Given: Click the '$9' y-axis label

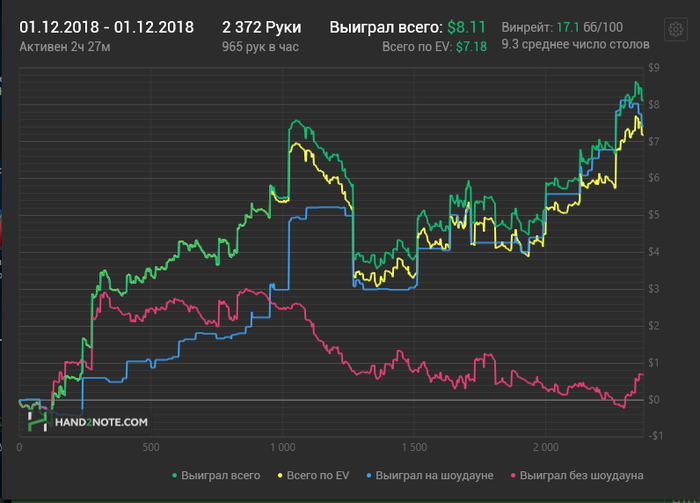Looking at the screenshot, I should click(654, 68).
